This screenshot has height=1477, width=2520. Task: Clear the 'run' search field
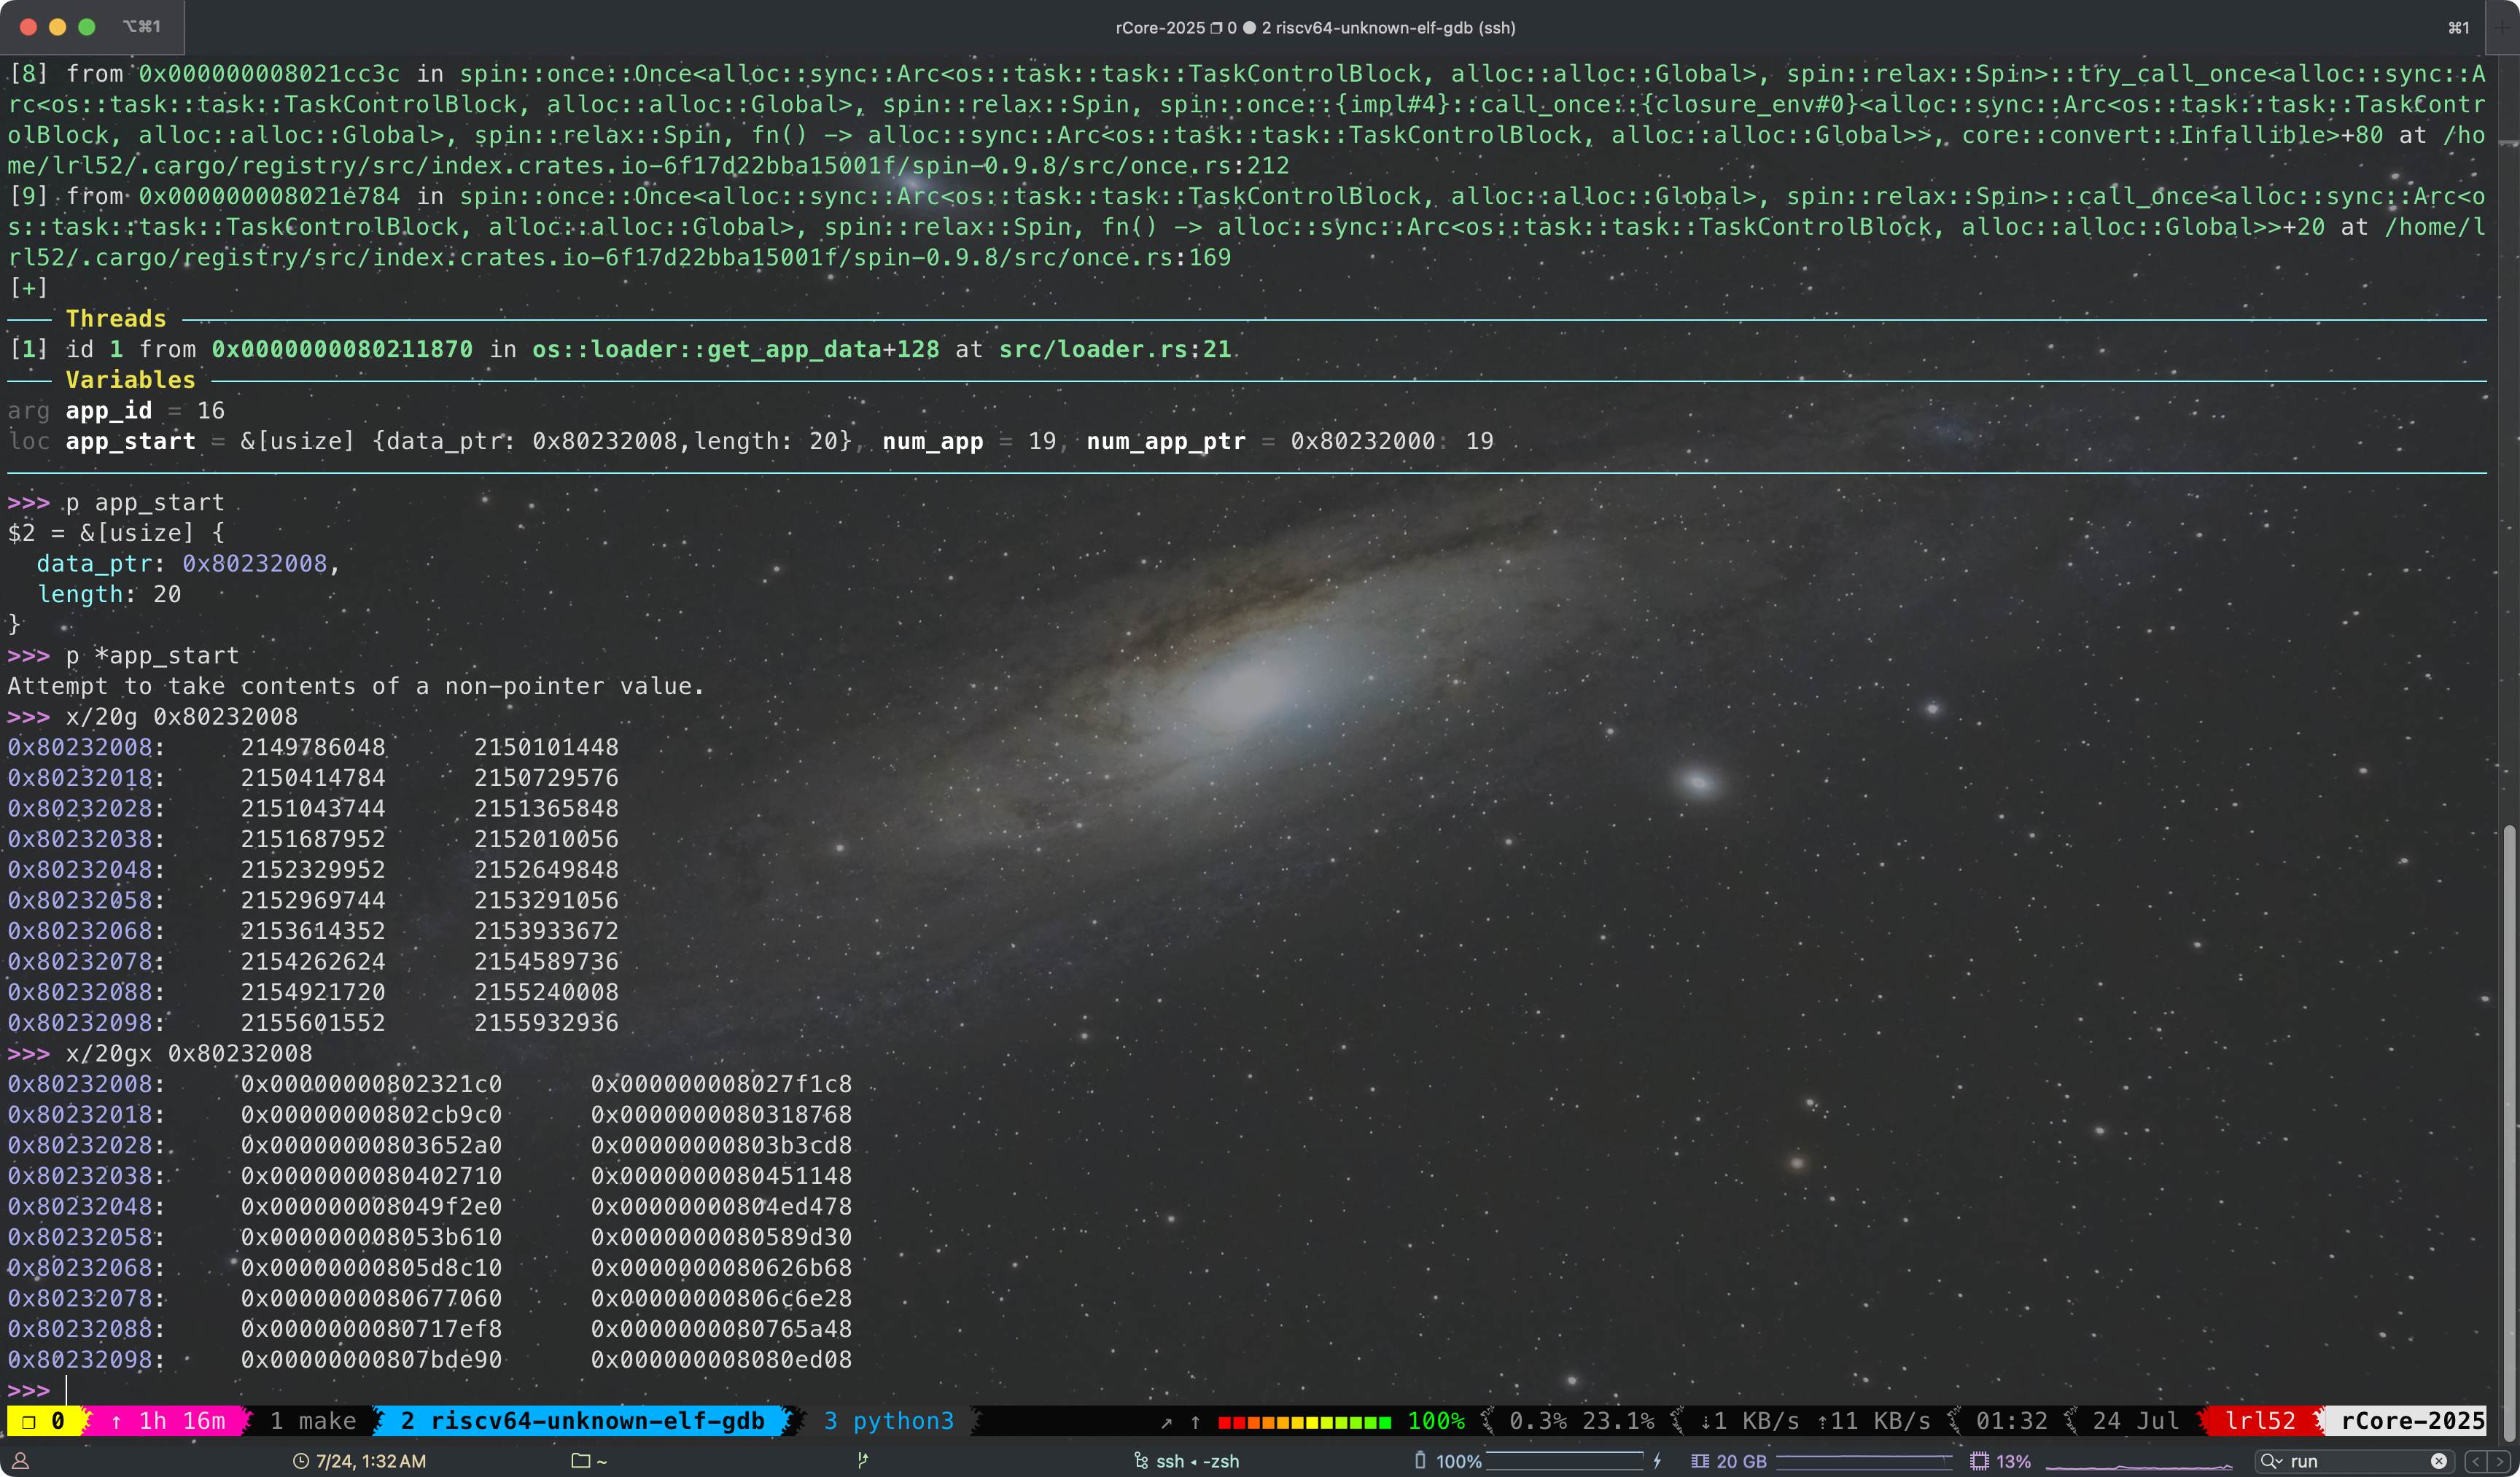point(2439,1461)
